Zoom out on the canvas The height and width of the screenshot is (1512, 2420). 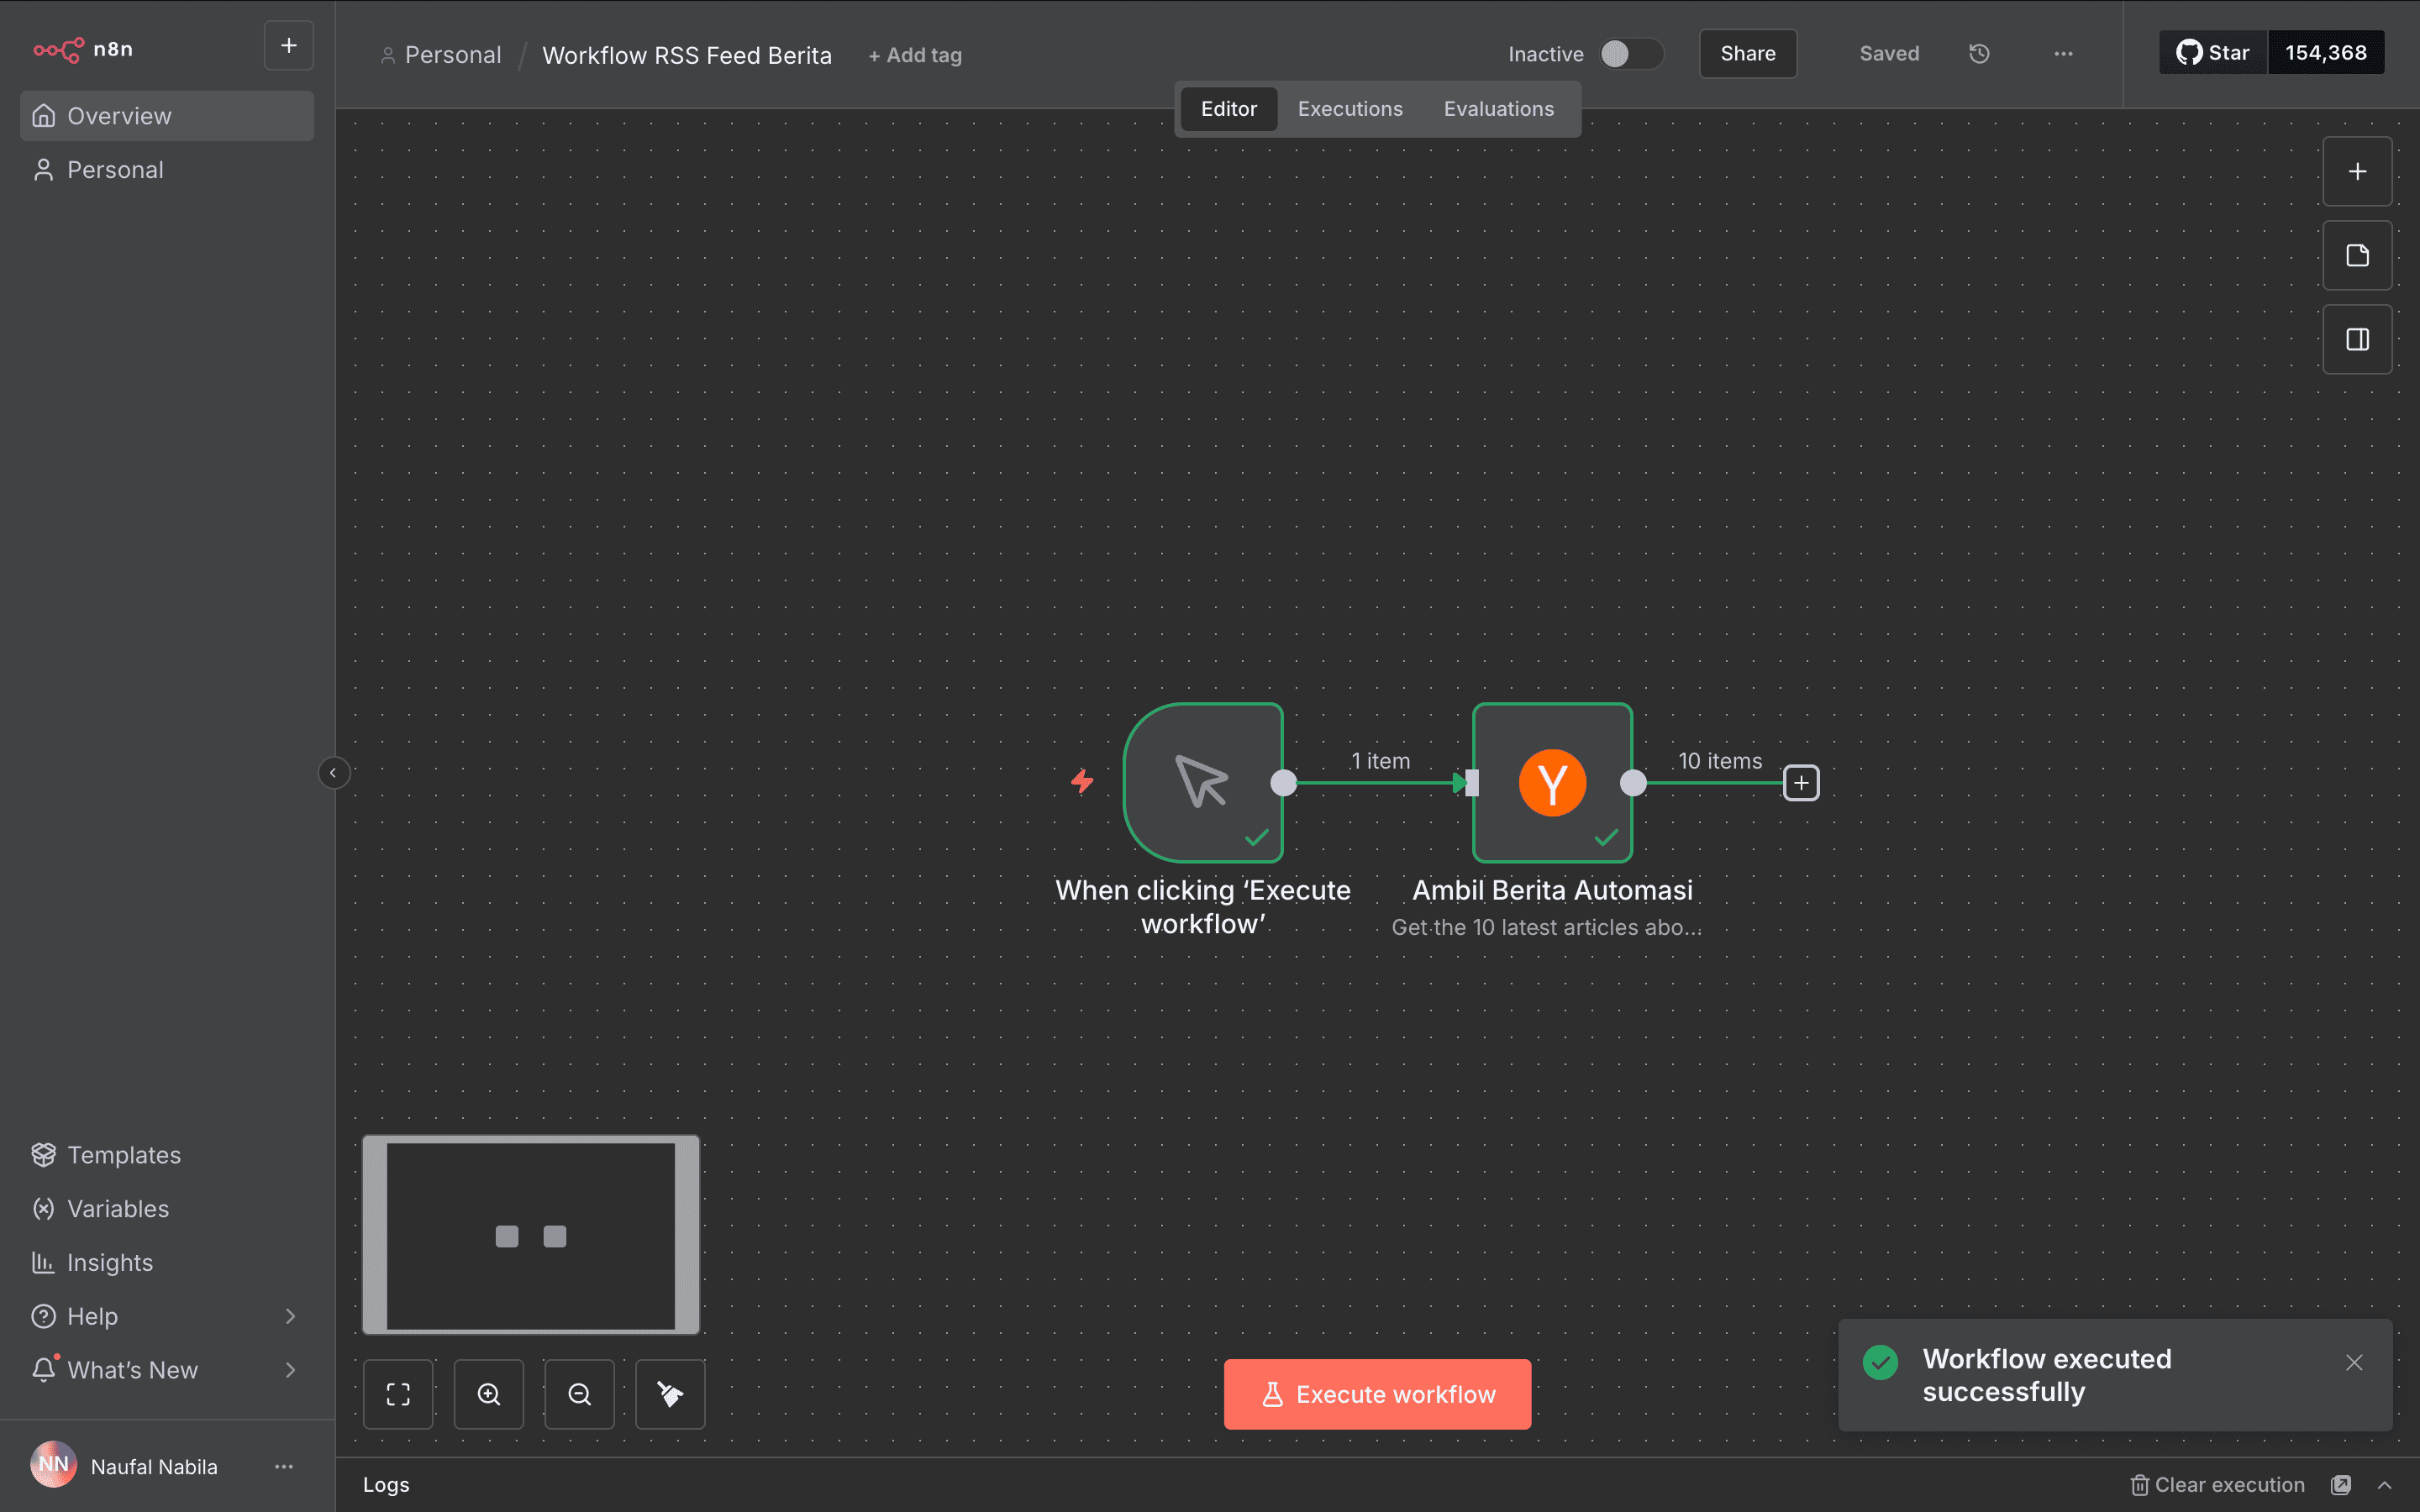(579, 1394)
